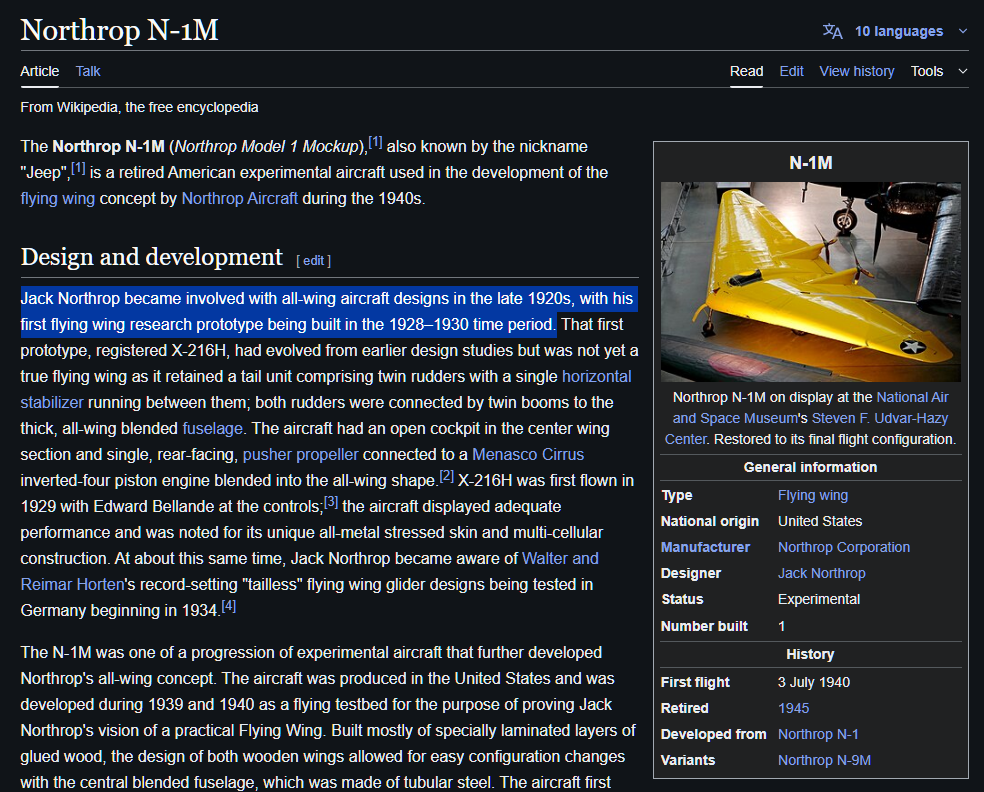984x792 pixels.
Task: Click the languages translate icon
Action: tap(832, 31)
